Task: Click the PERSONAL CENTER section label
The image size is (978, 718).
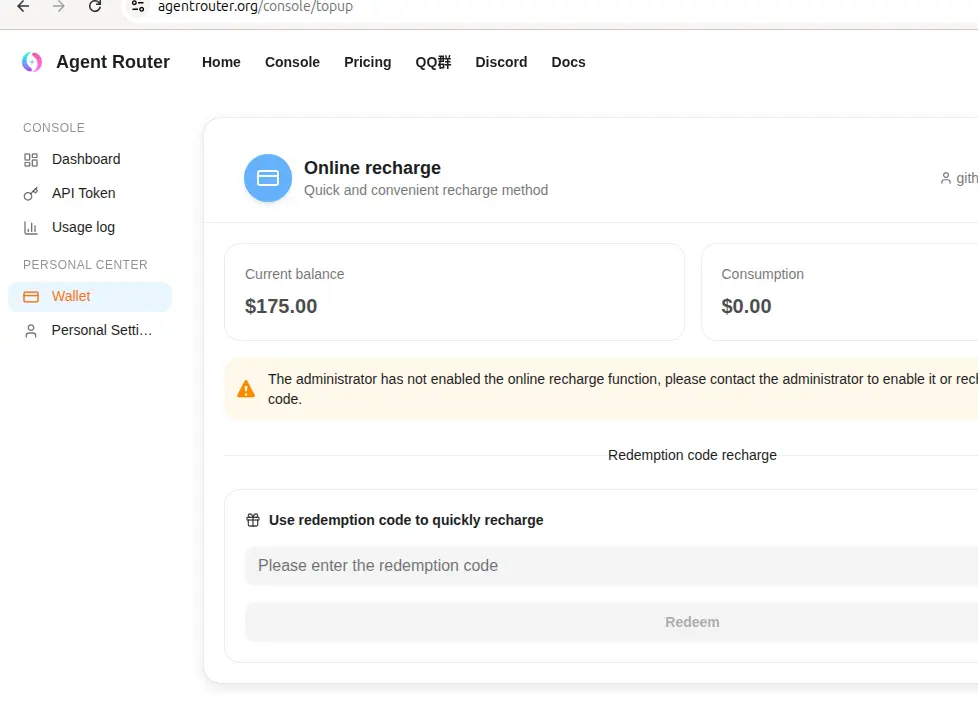Action: [85, 265]
